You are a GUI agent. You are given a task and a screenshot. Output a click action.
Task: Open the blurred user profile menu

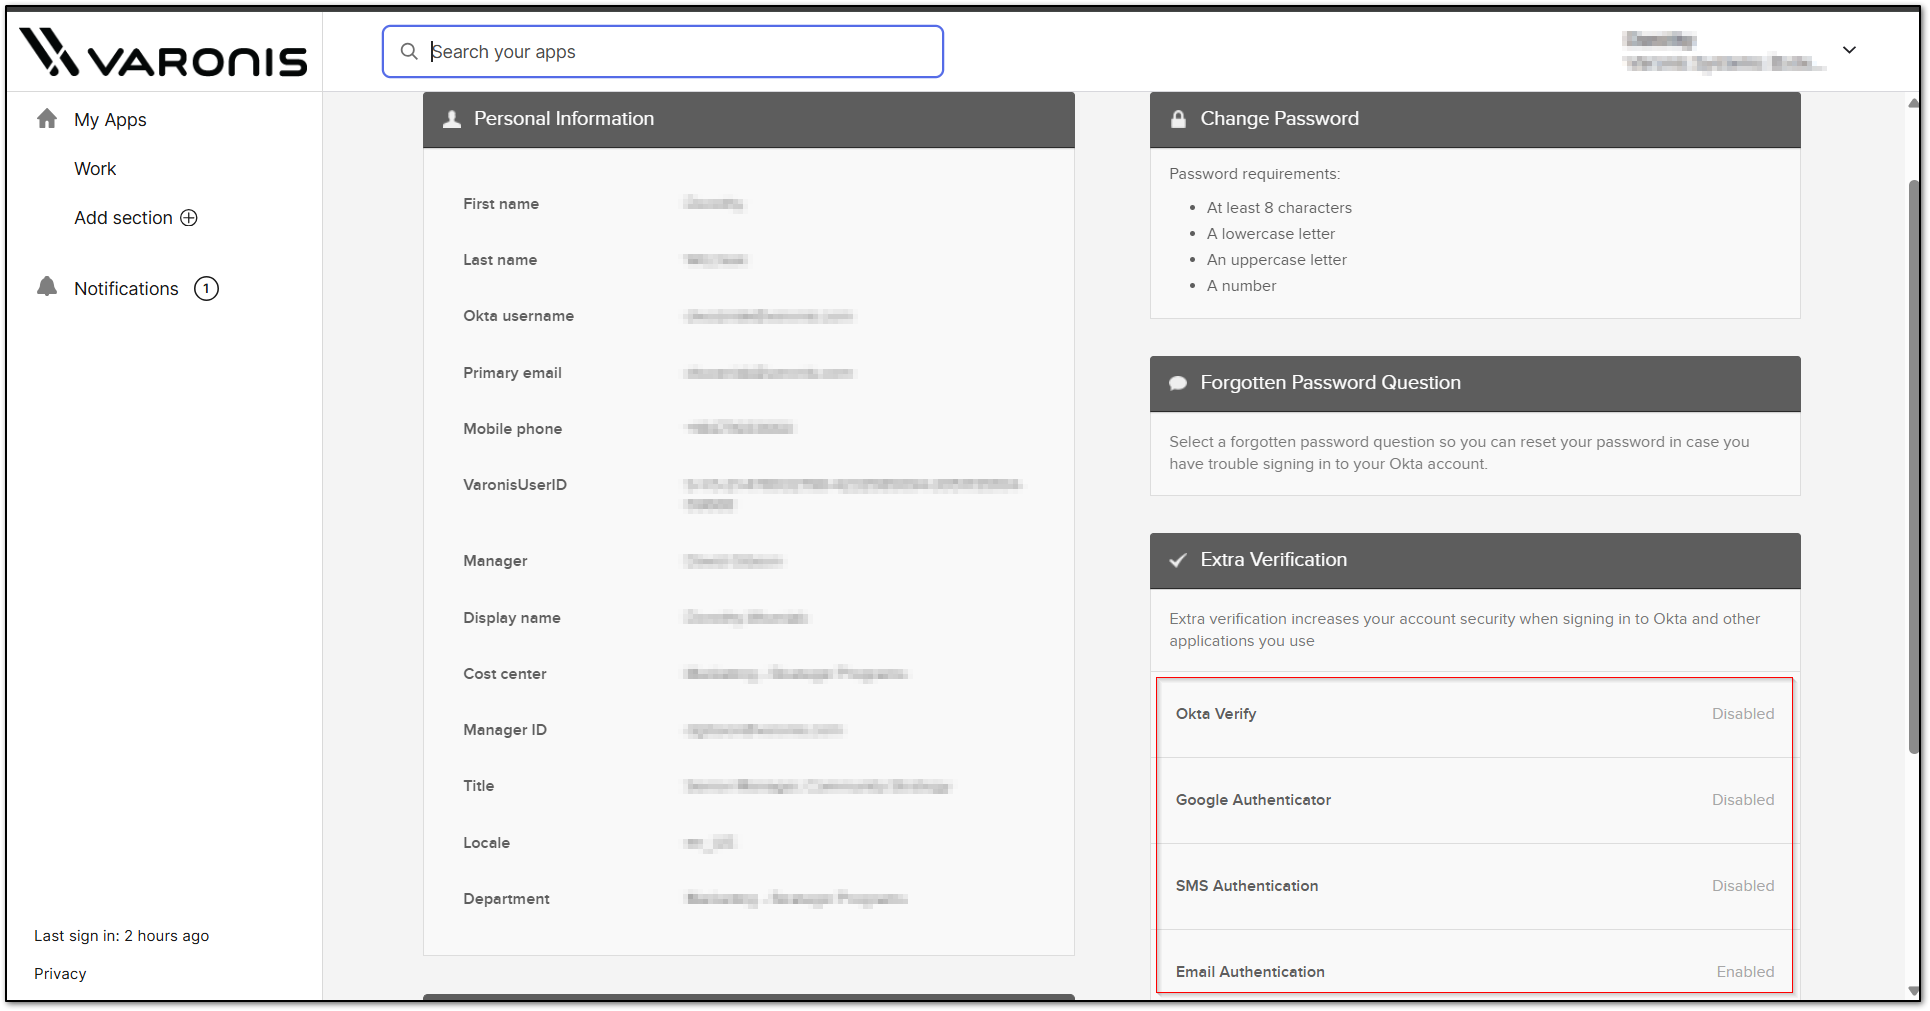click(1720, 51)
